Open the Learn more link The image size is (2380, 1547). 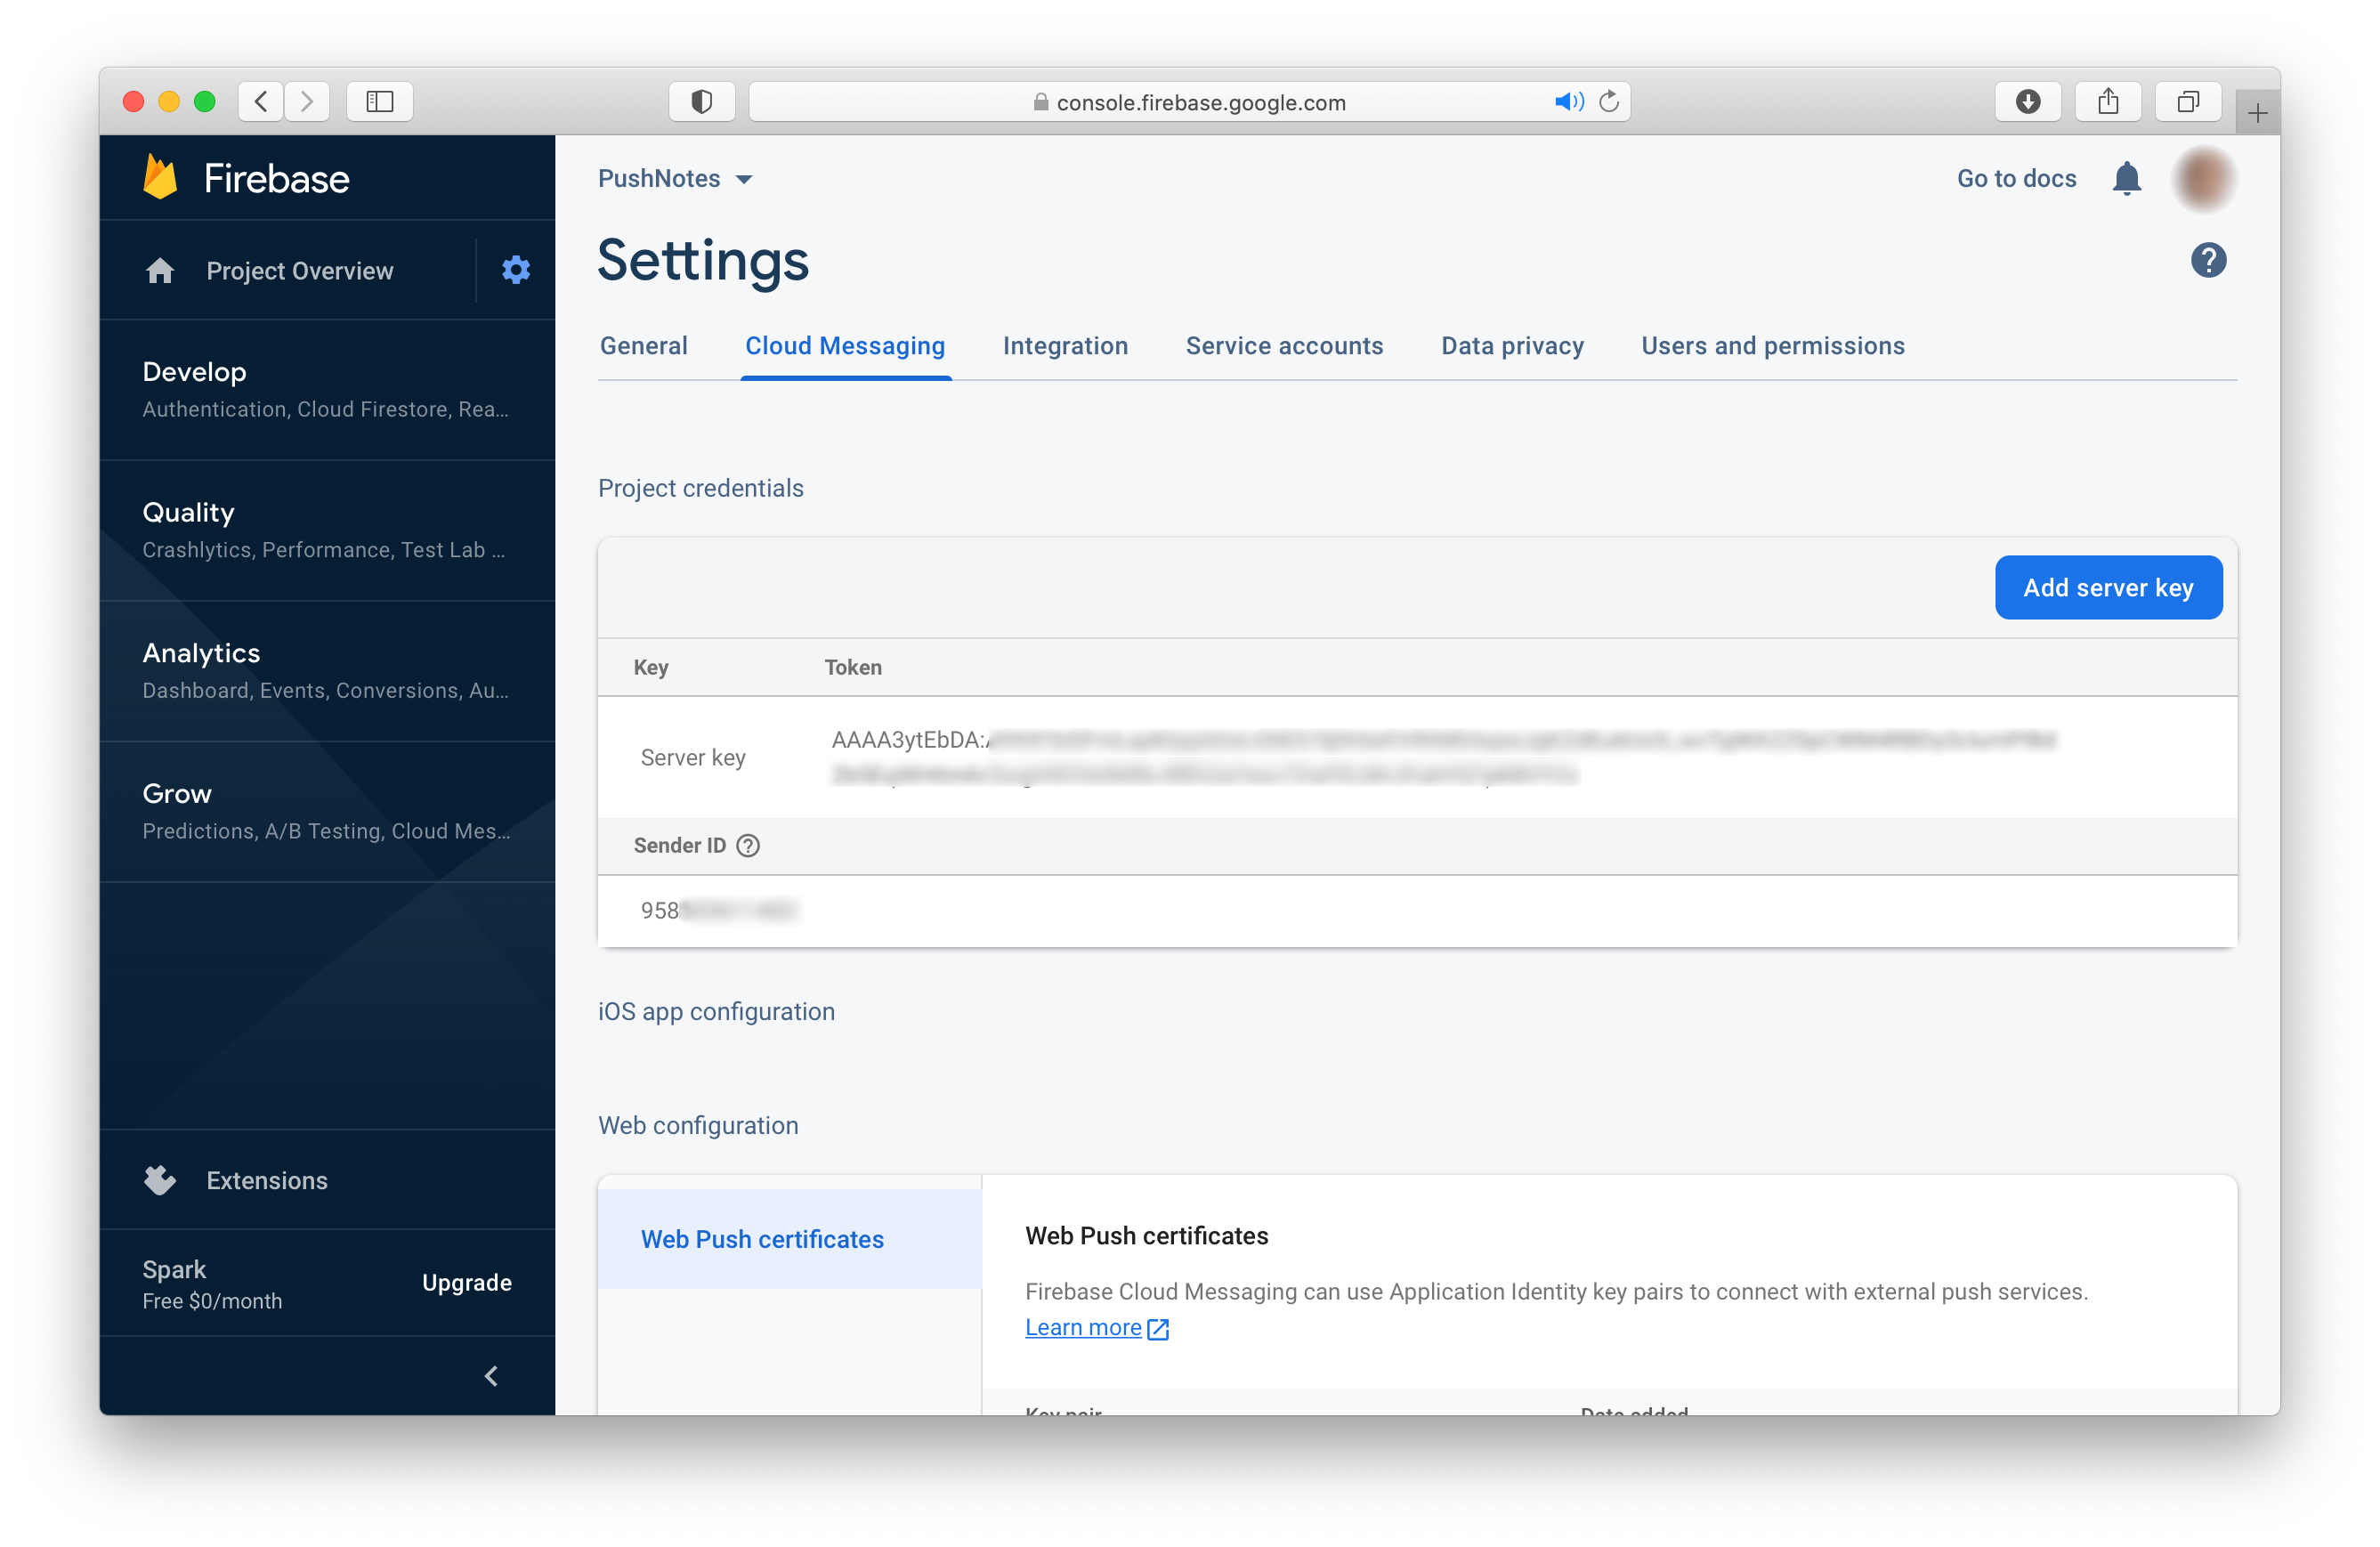pyautogui.click(x=1083, y=1328)
